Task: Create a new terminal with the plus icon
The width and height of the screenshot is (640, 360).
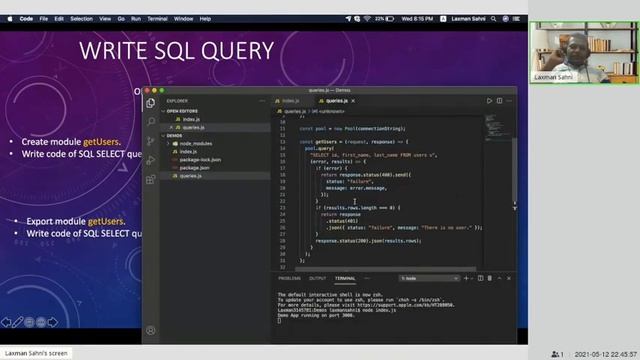Action: (x=466, y=278)
